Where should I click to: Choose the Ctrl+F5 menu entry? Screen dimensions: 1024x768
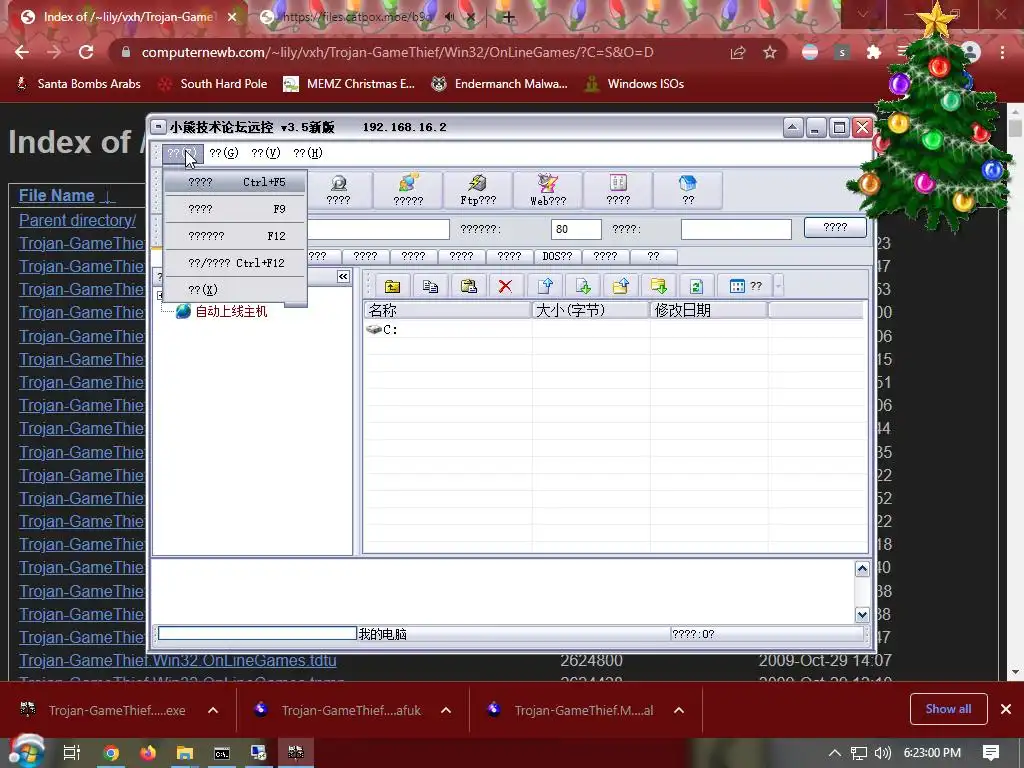coord(235,182)
